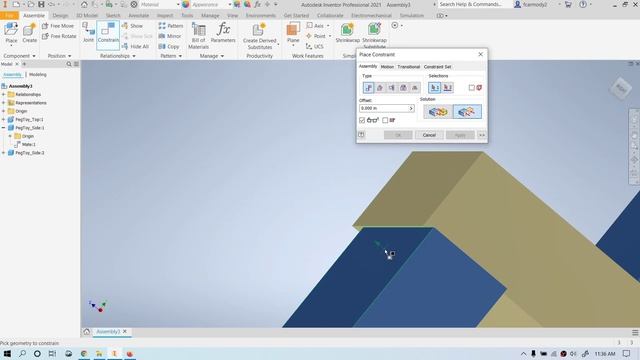Open the Parameters fx tool

(x=223, y=33)
